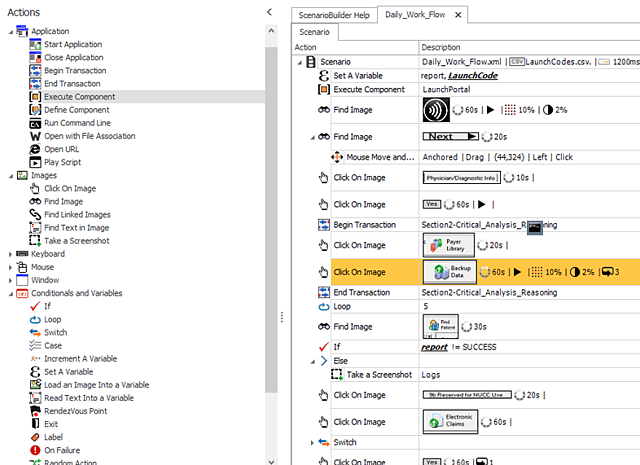The image size is (640, 465).
Task: Click the Actions list scroll up arrow
Action: pyautogui.click(x=271, y=31)
